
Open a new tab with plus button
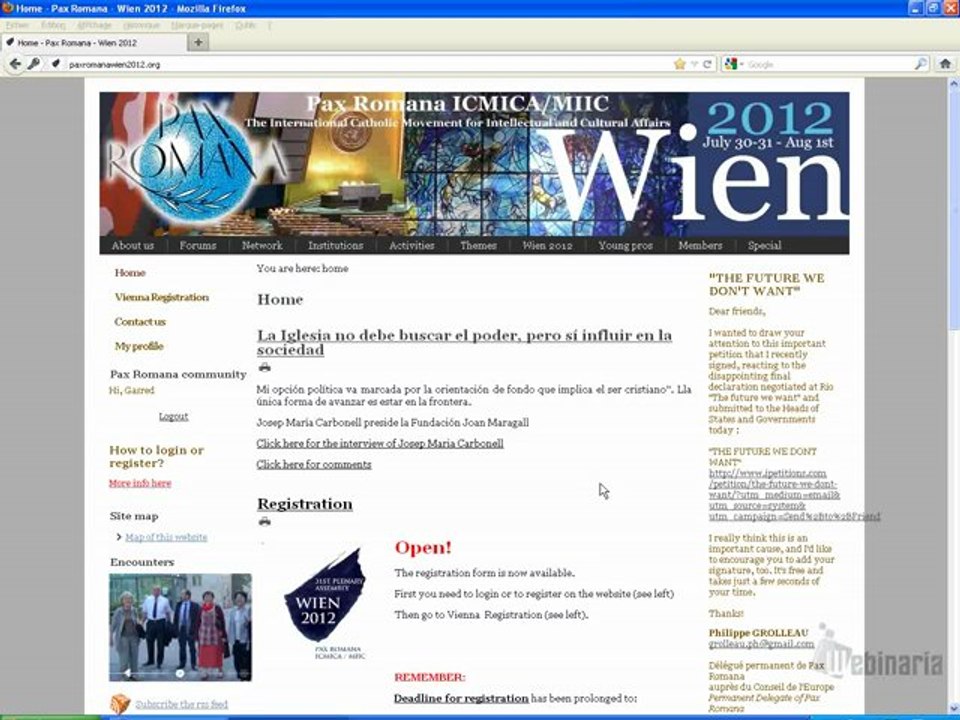click(198, 42)
